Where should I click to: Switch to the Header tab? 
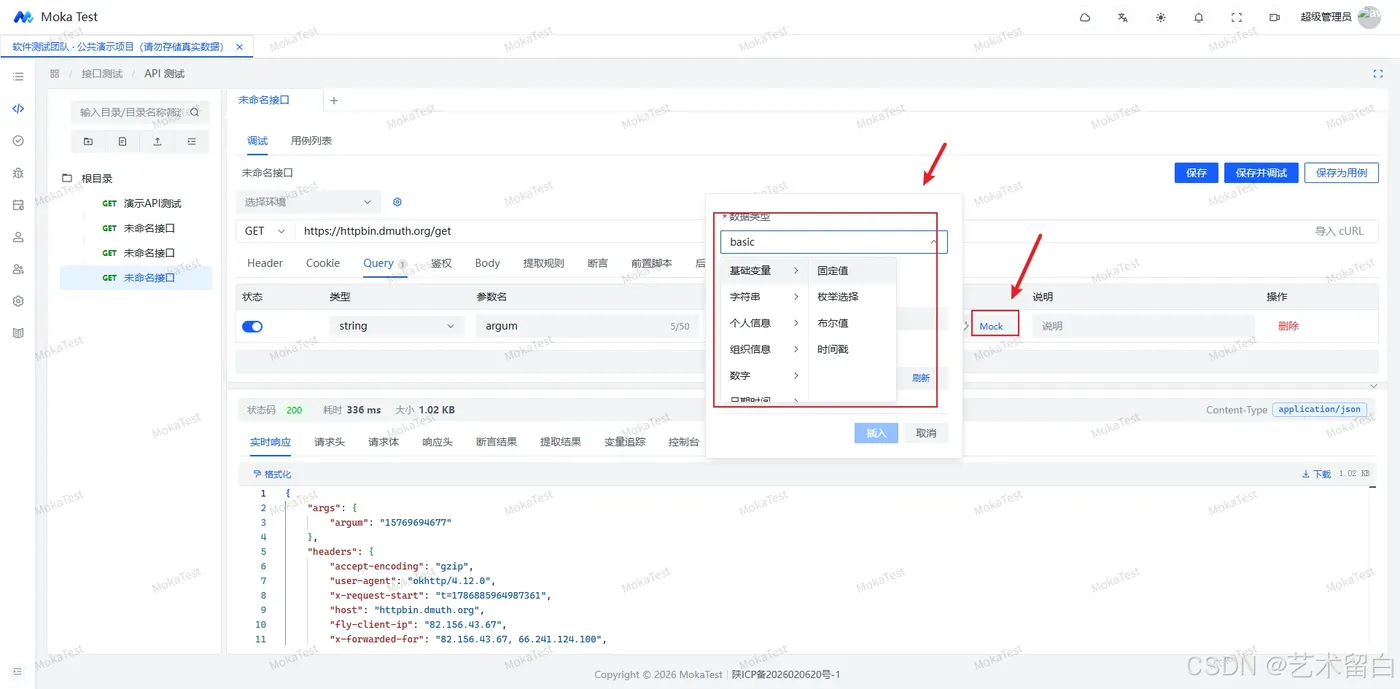pos(265,263)
